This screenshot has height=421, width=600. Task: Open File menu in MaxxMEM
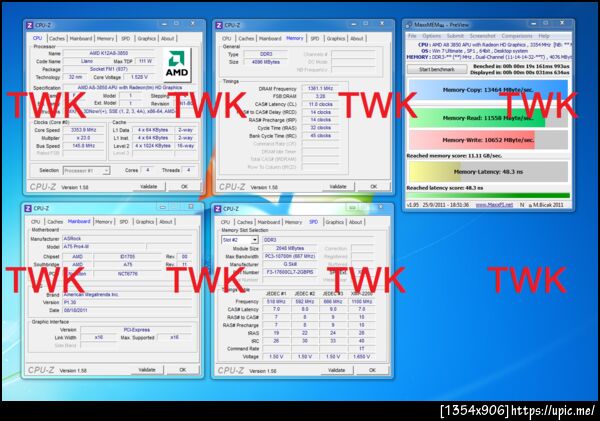click(412, 36)
